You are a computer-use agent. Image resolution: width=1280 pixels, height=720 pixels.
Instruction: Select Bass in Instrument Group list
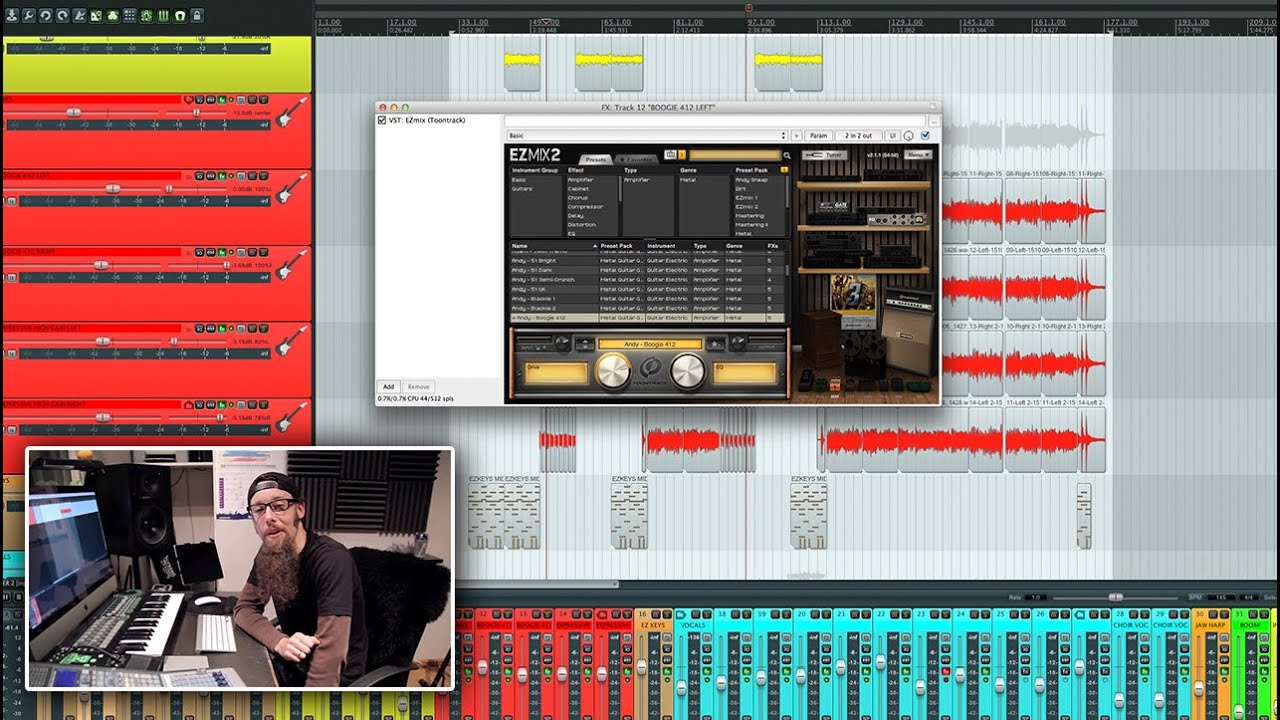tap(519, 180)
